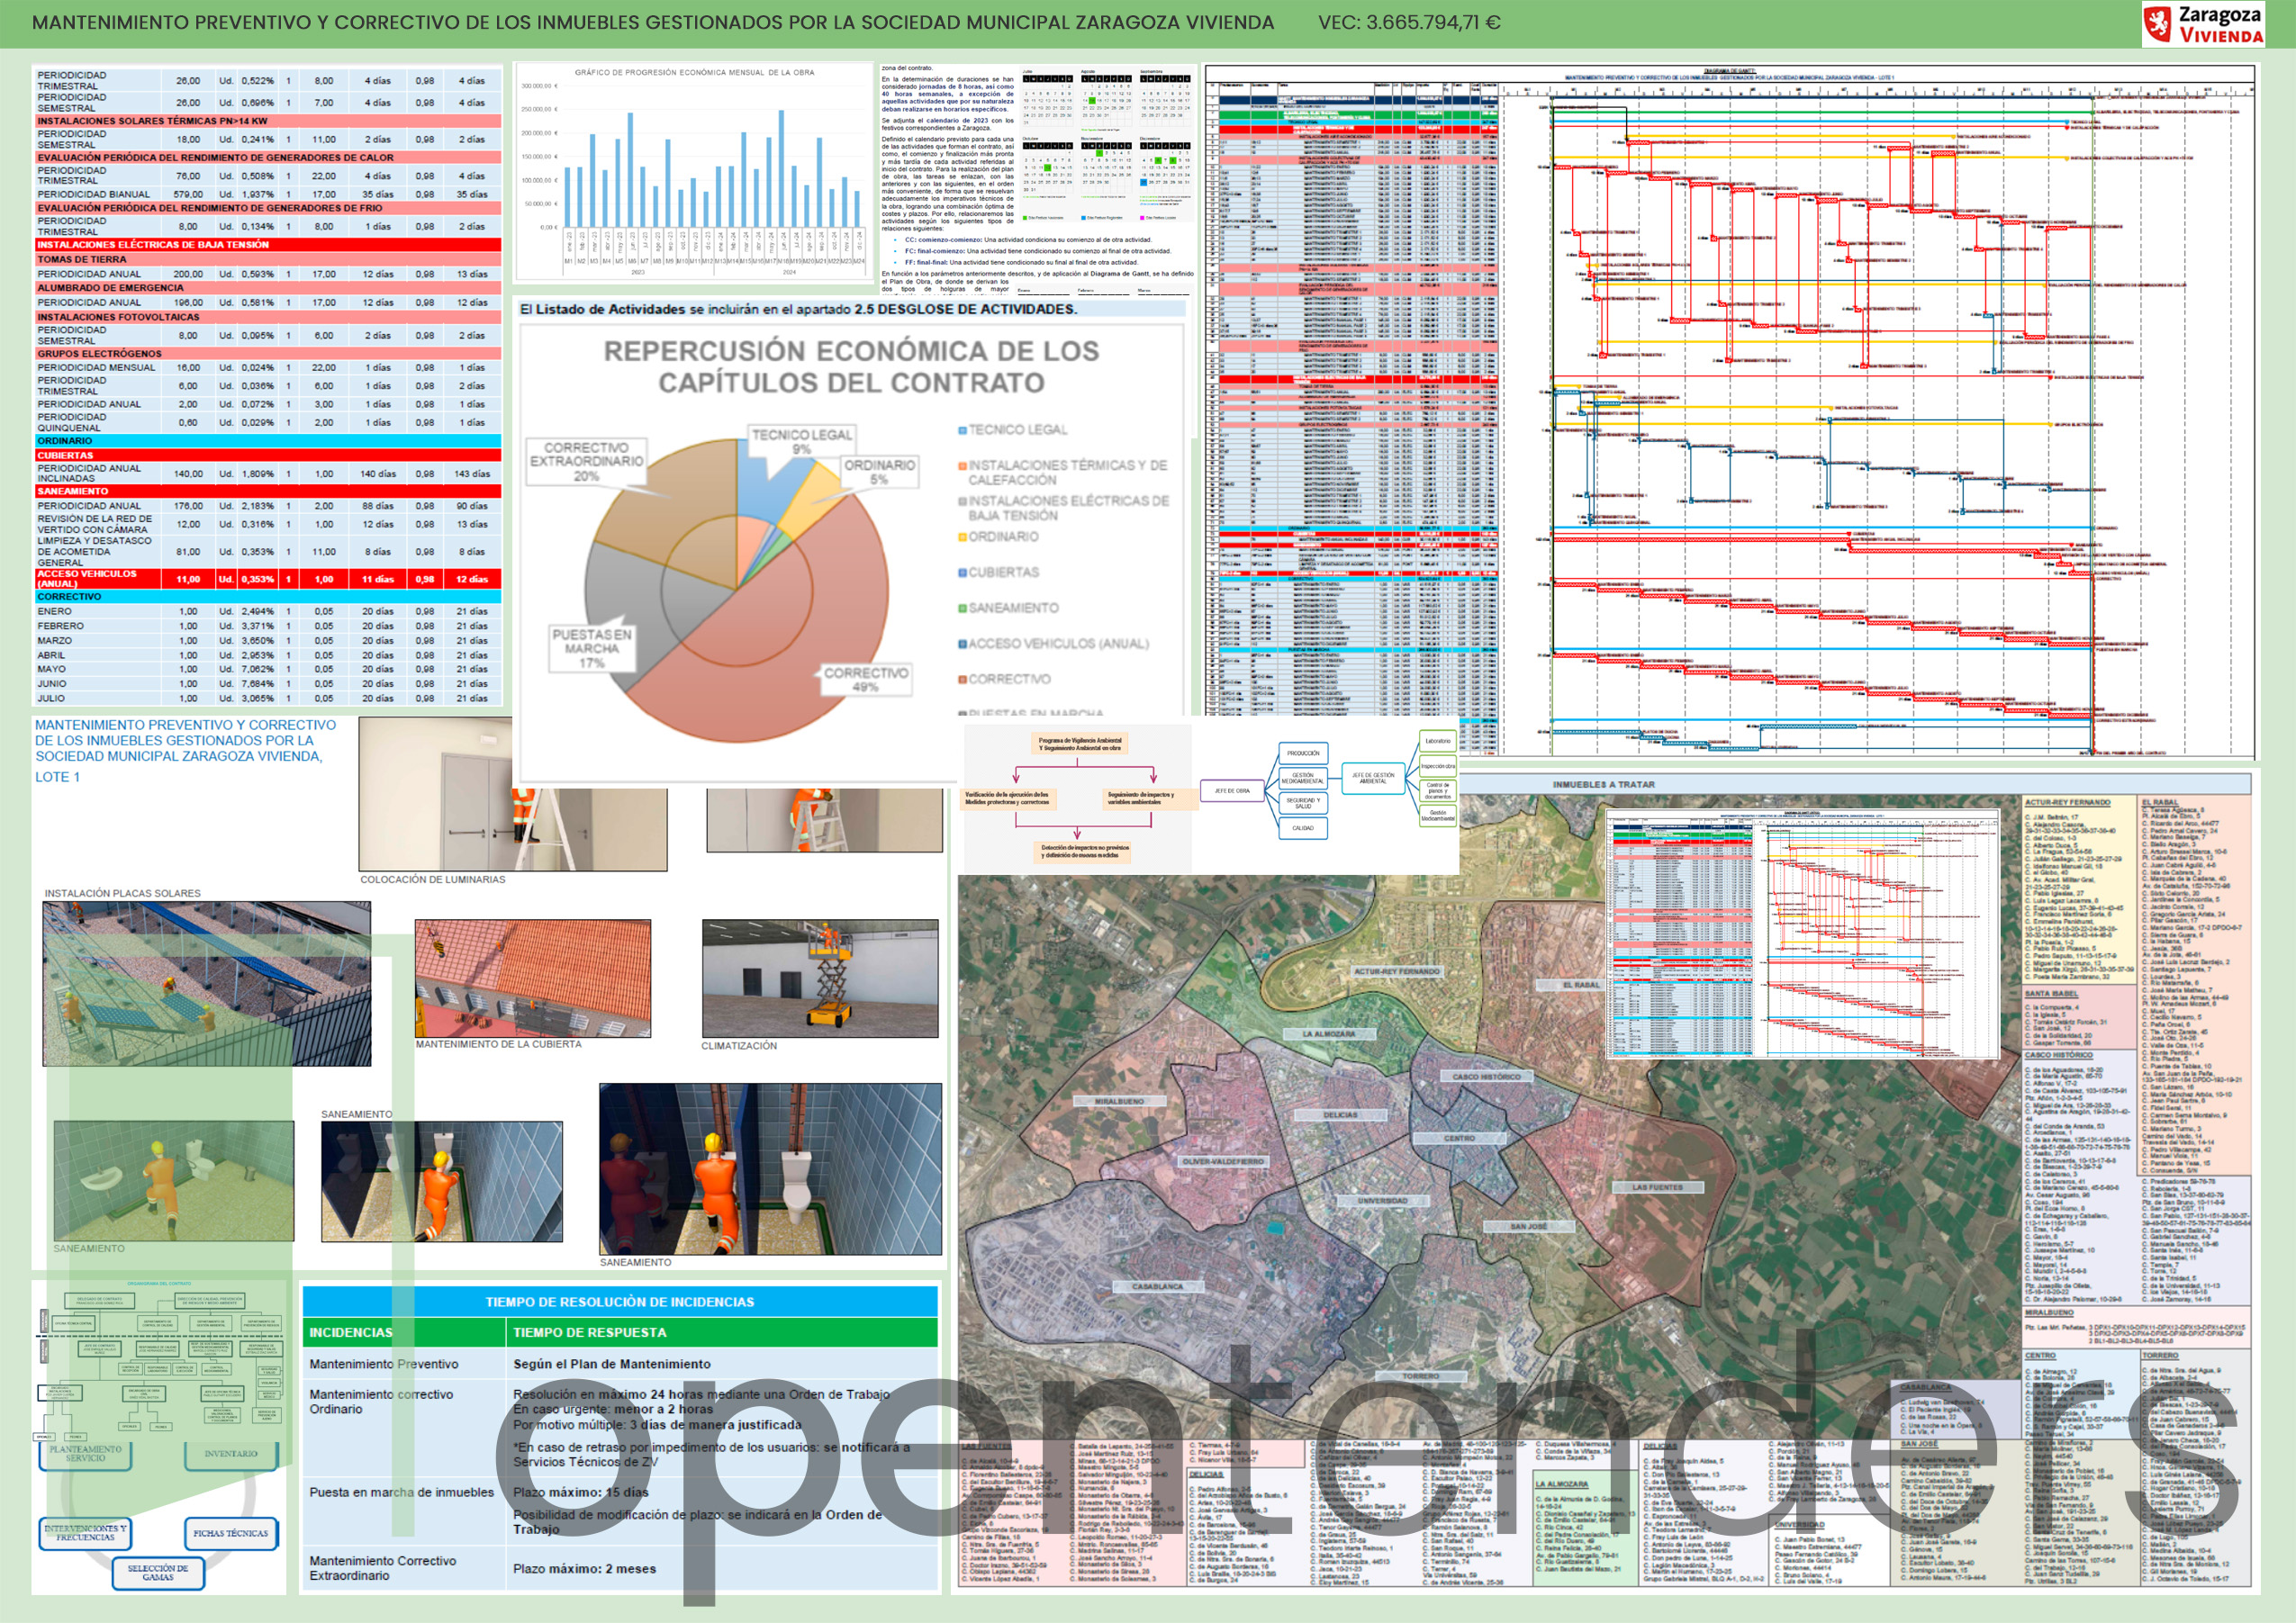2296x1623 pixels.
Task: Click the monthly economic progression bar chart
Action: pyautogui.click(x=694, y=172)
